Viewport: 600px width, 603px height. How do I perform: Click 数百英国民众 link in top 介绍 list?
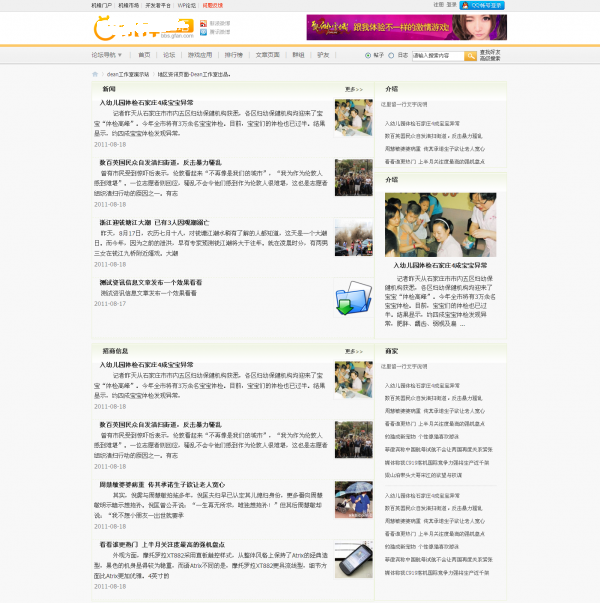(x=433, y=136)
